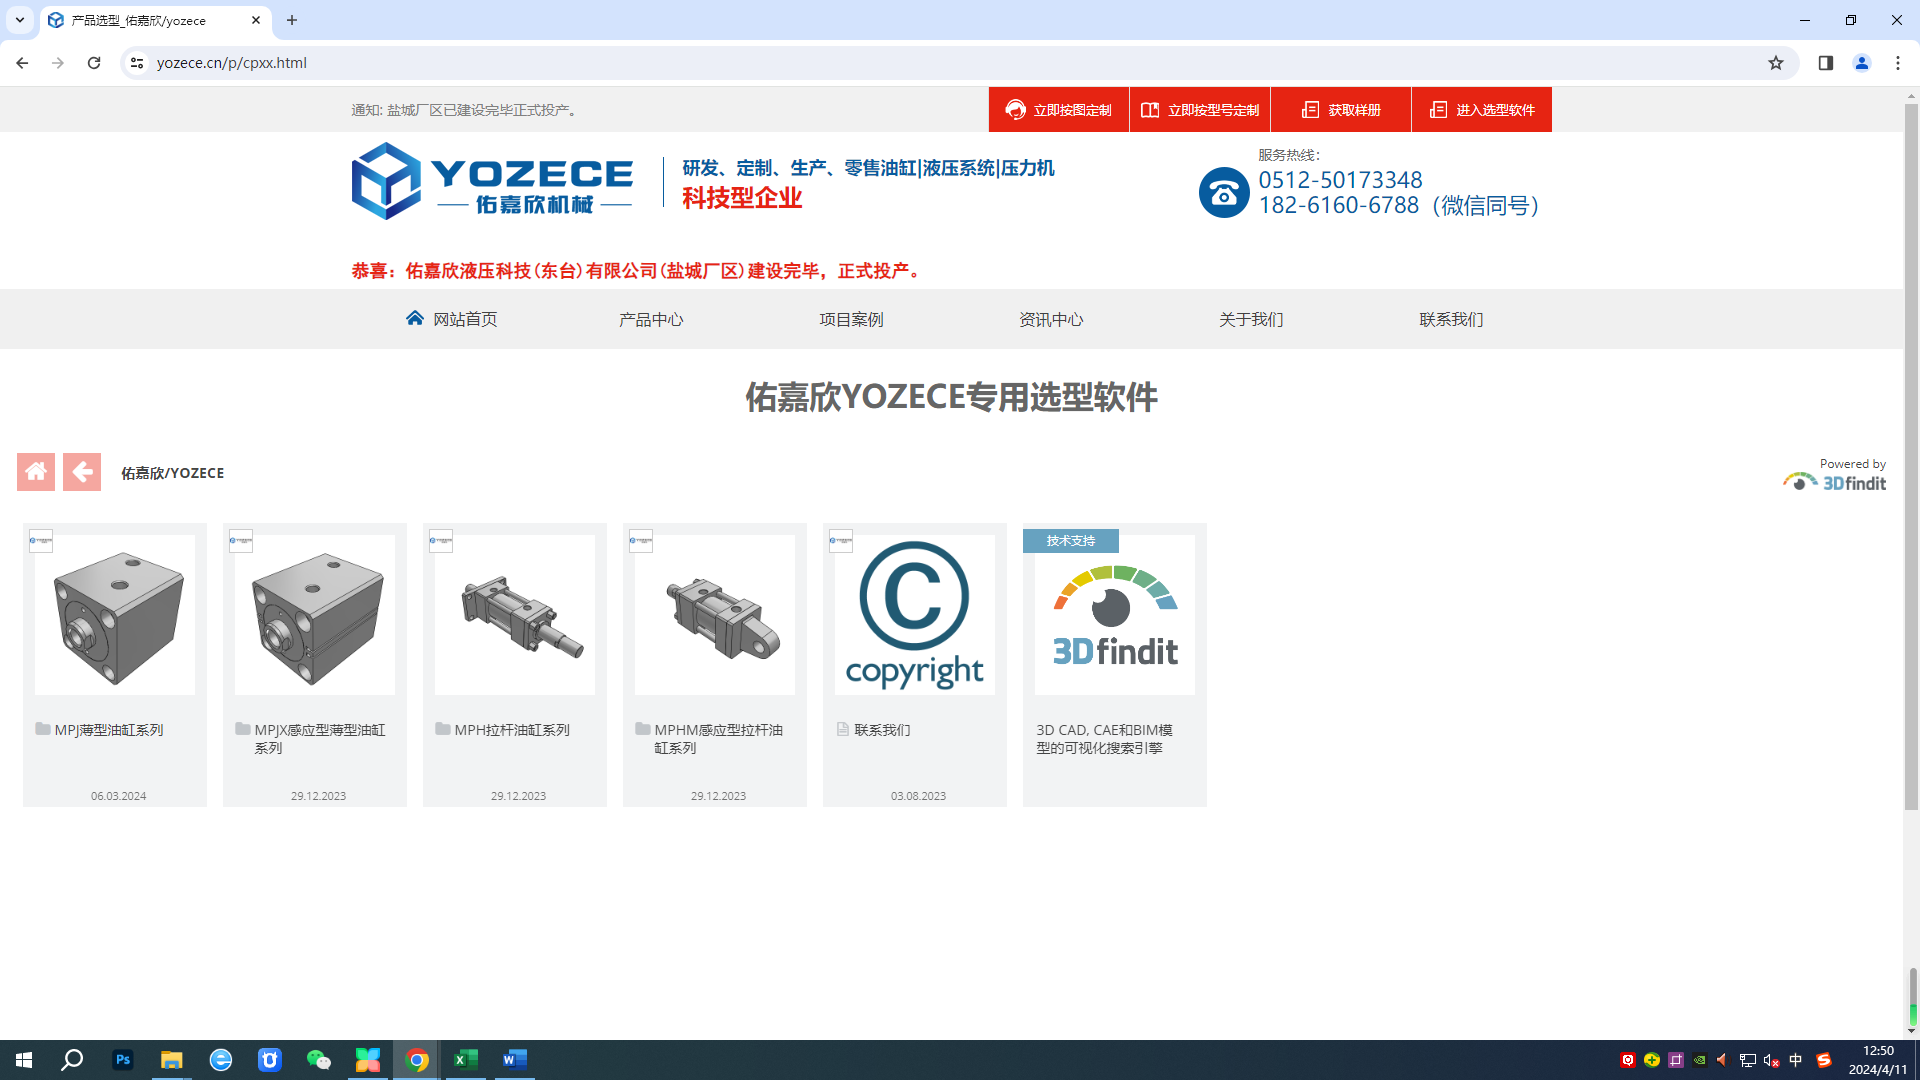Open the copyright 联系我们 card image

click(x=915, y=615)
